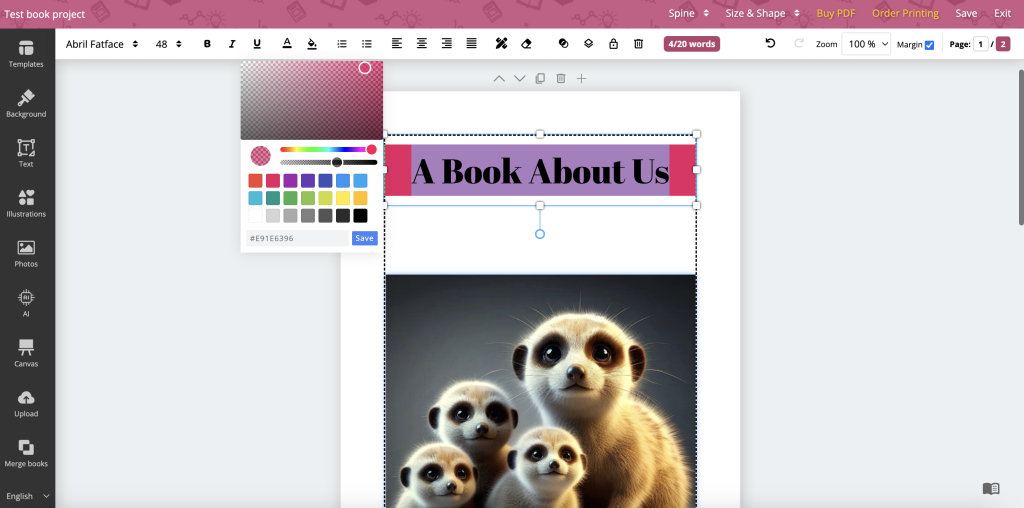Click the rotate handle below title box
1024x508 pixels.
tap(540, 234)
